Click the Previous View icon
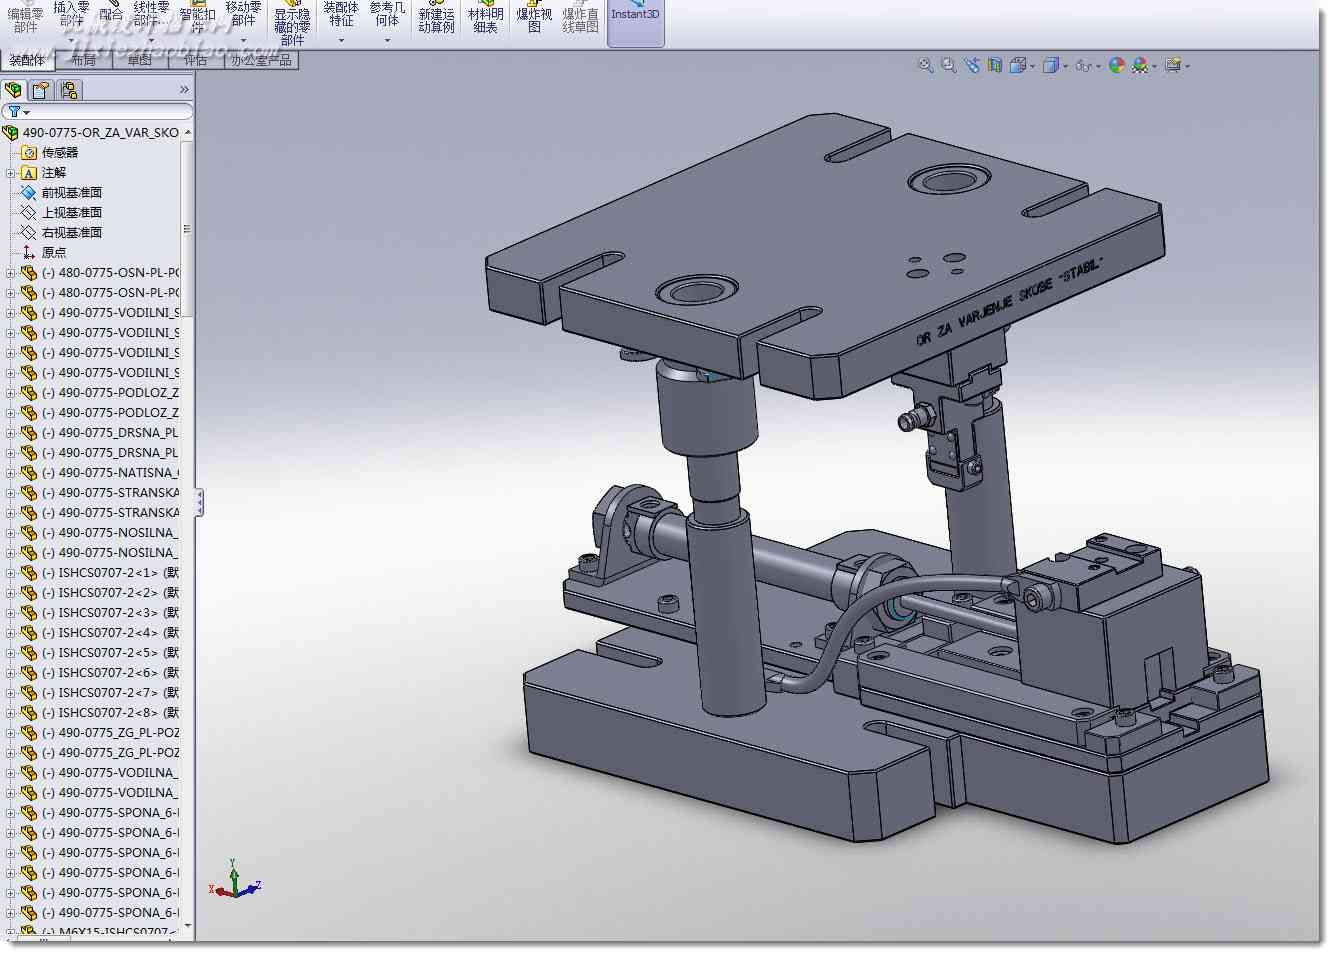Viewport: 1334px width, 956px height. tap(972, 65)
